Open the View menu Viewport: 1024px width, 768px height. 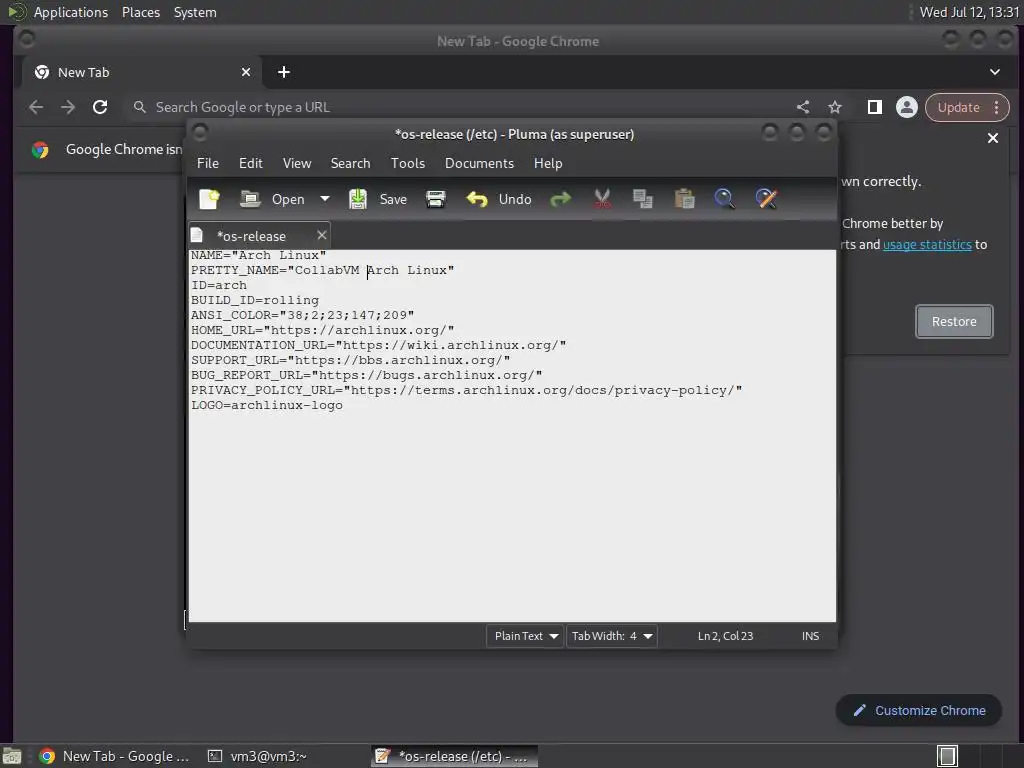tap(296, 163)
